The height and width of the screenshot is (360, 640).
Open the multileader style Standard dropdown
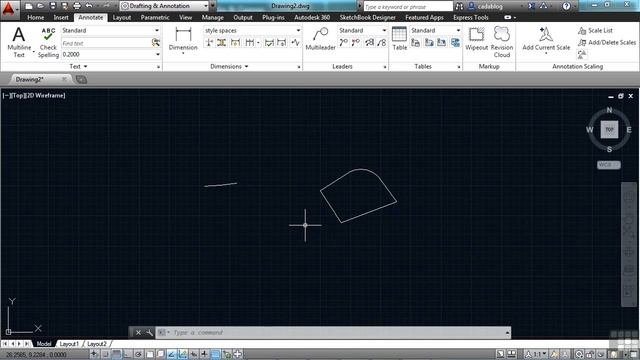[384, 31]
